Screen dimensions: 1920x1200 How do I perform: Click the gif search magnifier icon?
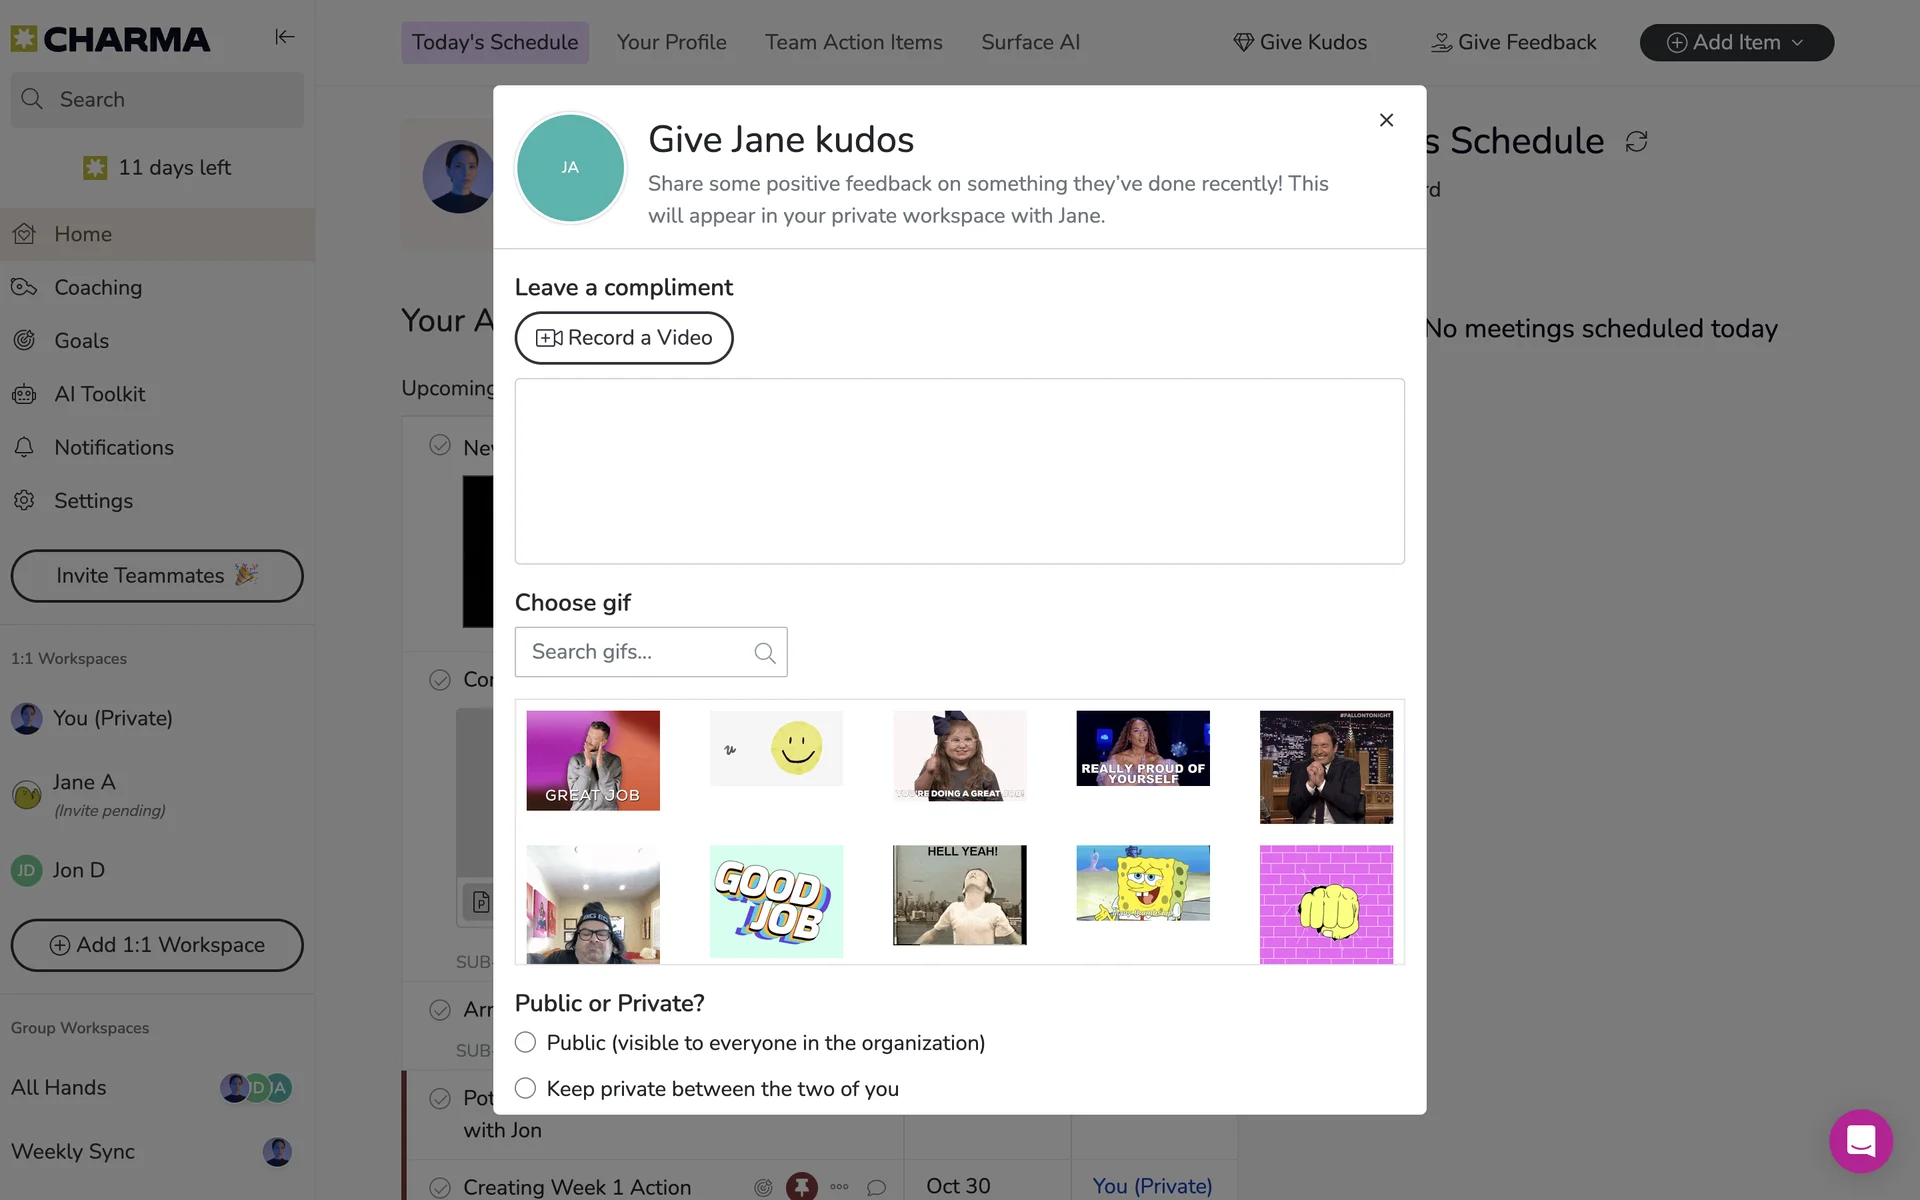click(x=765, y=653)
